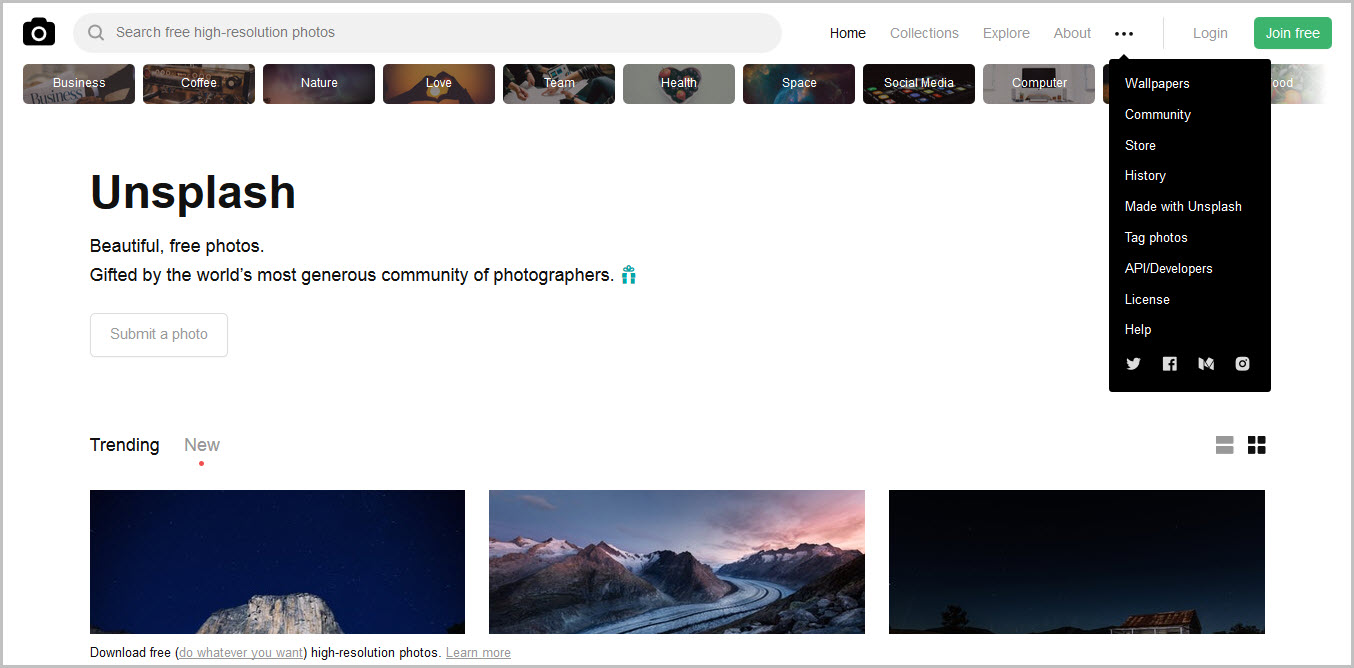The width and height of the screenshot is (1354, 668).
Task: Click the search magnifier icon
Action: tap(96, 33)
